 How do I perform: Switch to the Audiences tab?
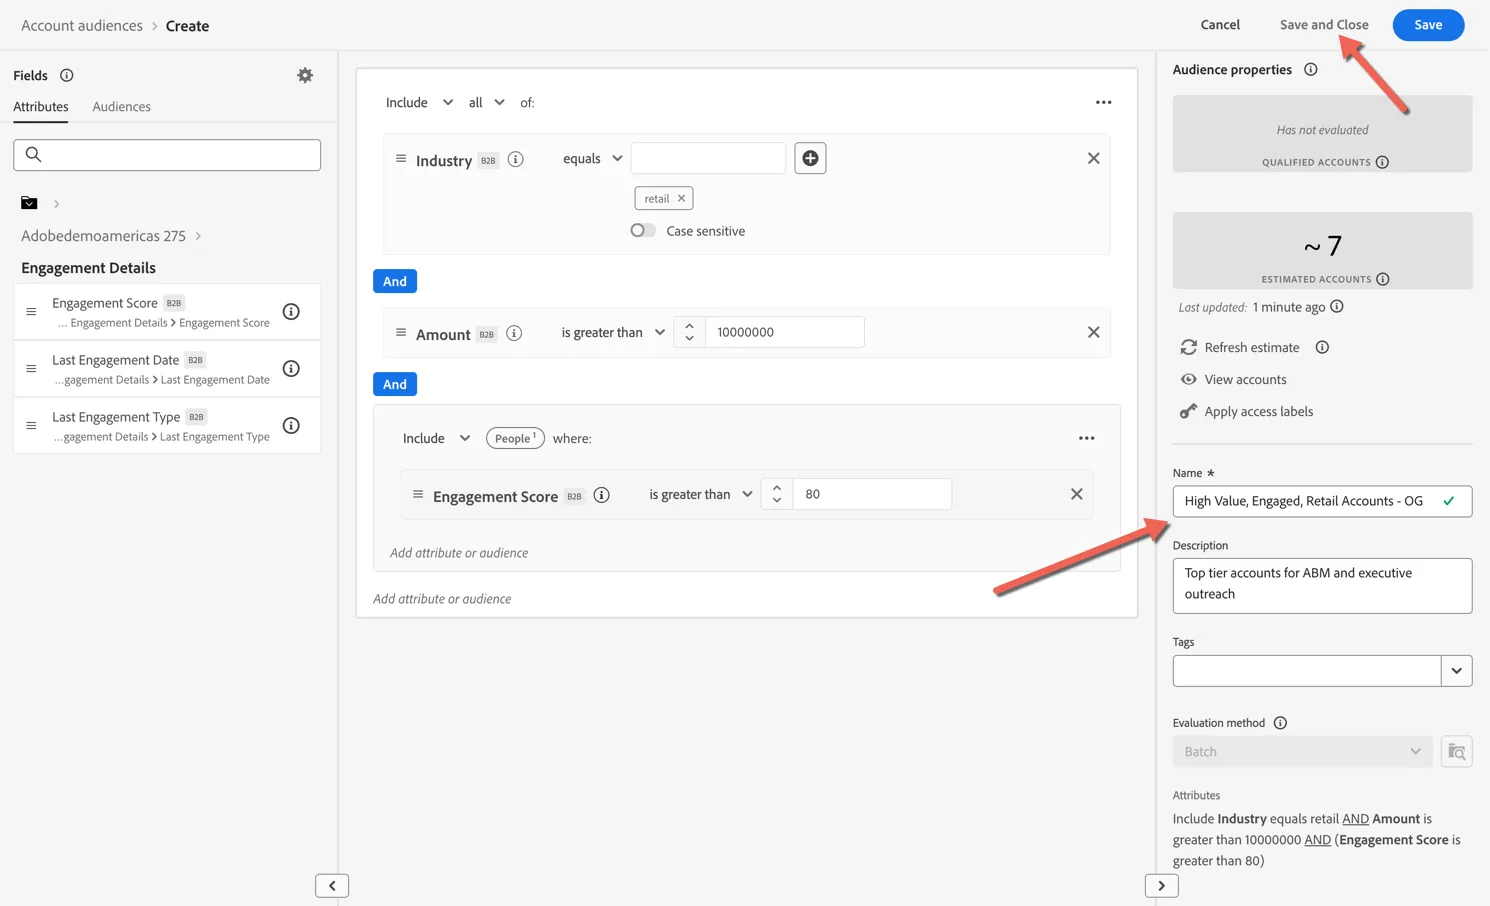(121, 106)
